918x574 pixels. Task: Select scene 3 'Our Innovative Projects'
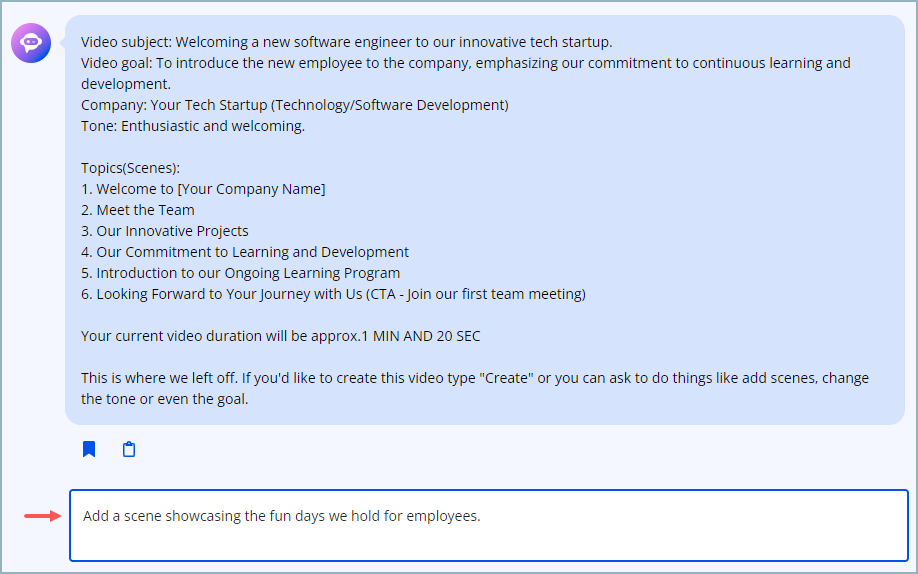165,231
